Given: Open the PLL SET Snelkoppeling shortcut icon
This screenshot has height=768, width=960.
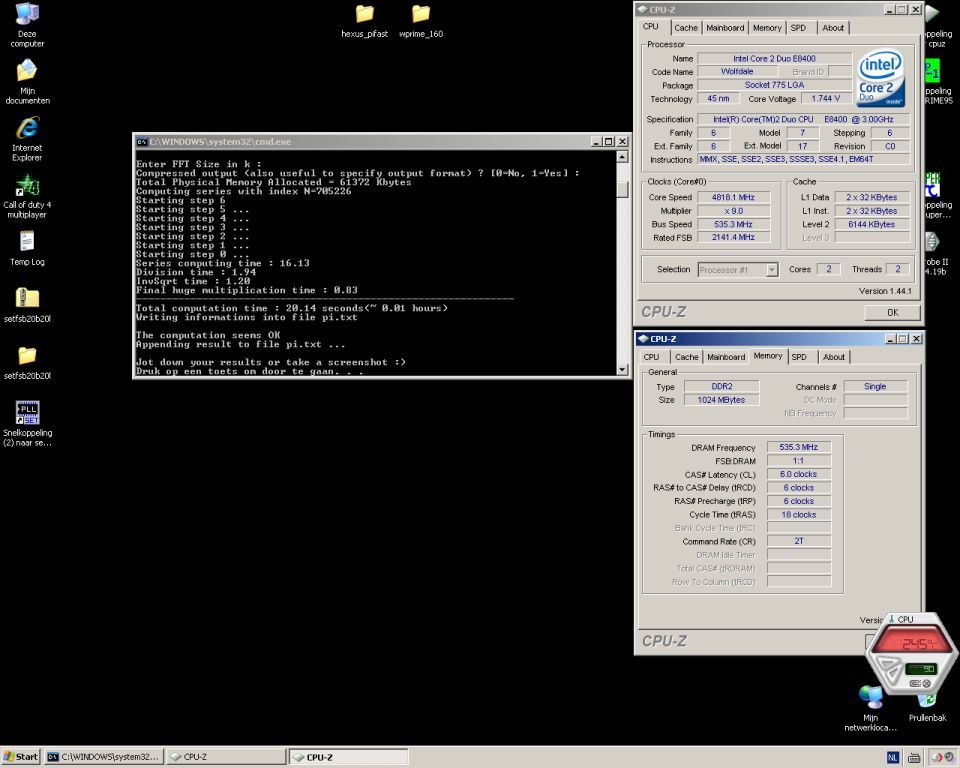Looking at the screenshot, I should [28, 412].
